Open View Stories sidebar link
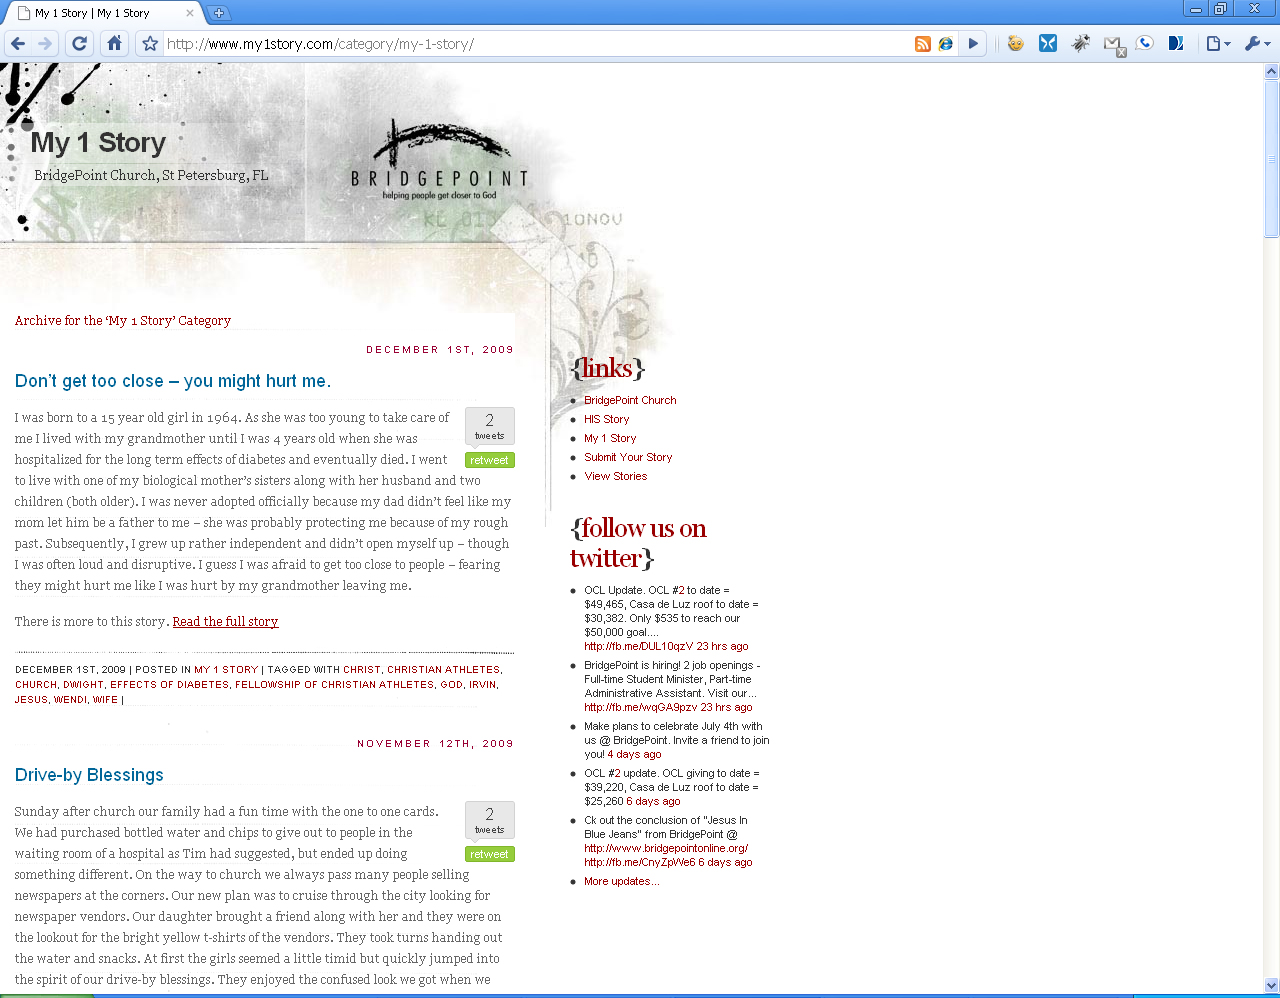This screenshot has height=998, width=1280. pos(615,476)
